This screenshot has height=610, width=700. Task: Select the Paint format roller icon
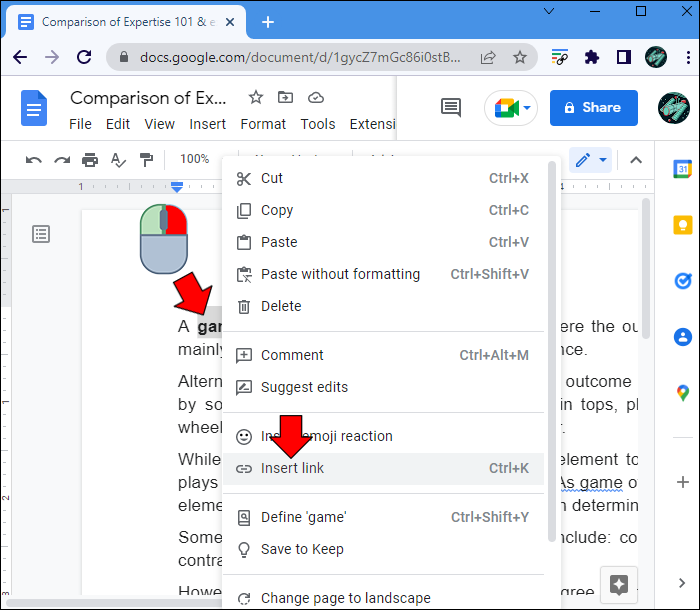(146, 159)
